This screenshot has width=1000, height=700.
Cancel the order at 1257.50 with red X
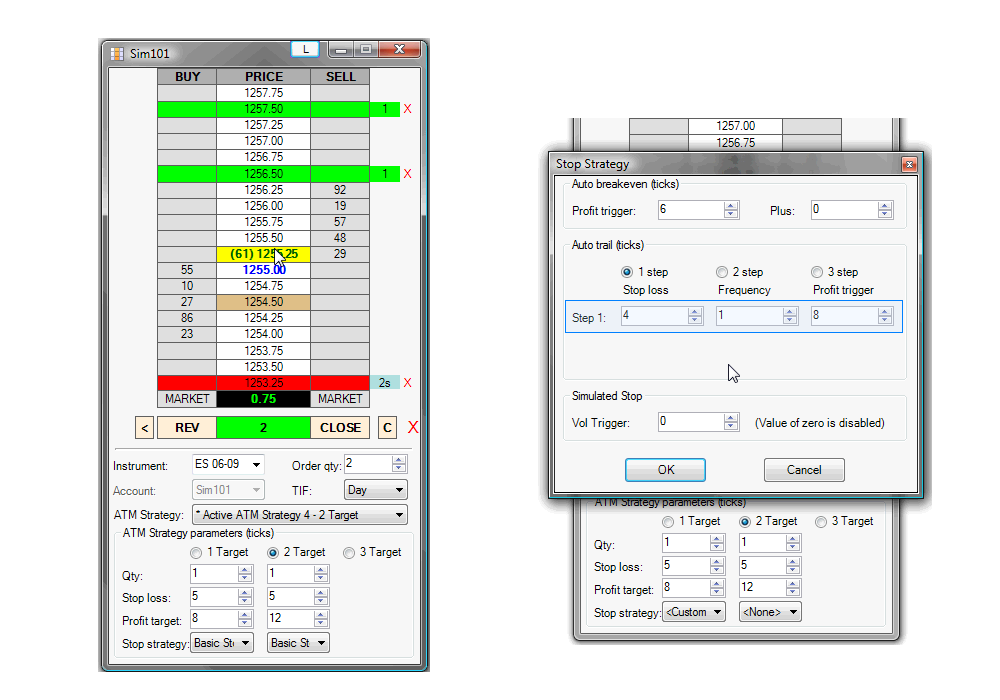[408, 109]
